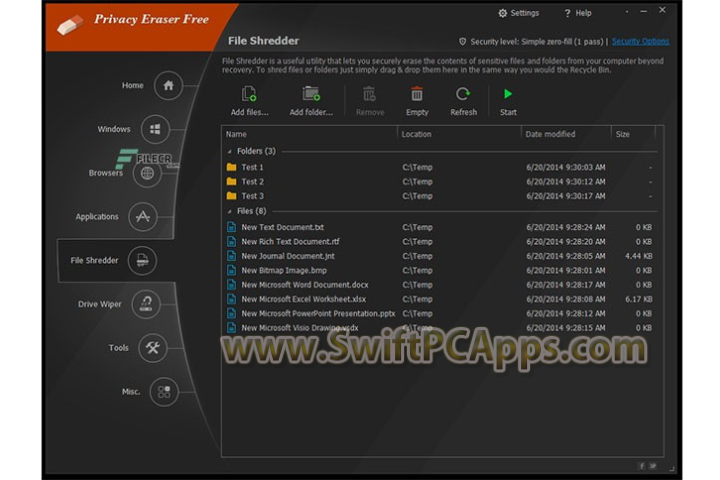The height and width of the screenshot is (480, 720).
Task: Click the New Bitmap Image.bmp file icon
Action: (x=231, y=270)
